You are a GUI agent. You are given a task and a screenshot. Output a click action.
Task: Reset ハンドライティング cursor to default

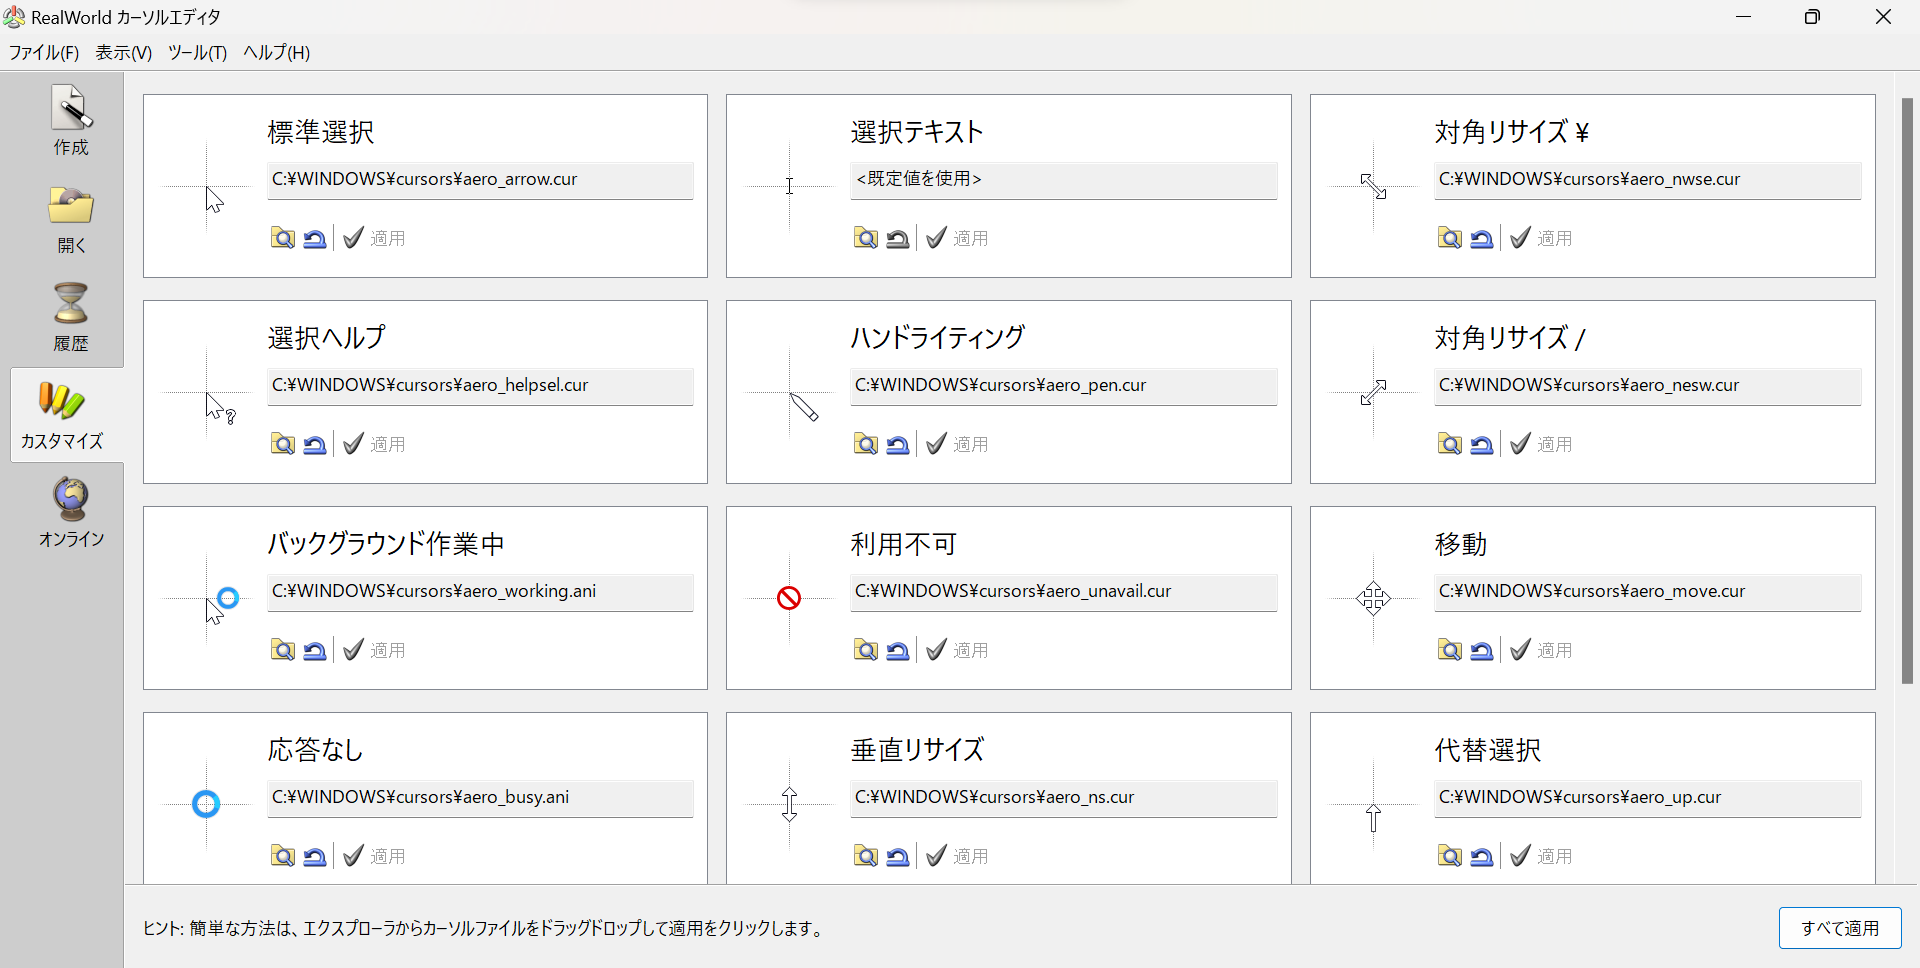pyautogui.click(x=898, y=444)
